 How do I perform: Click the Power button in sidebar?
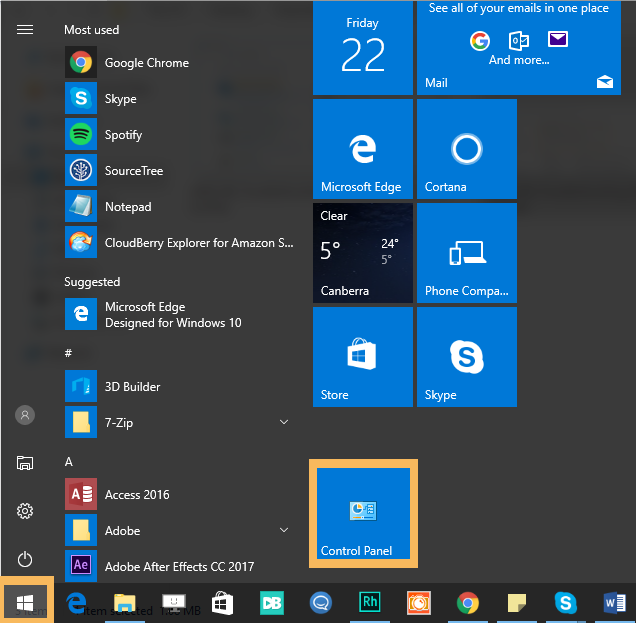point(25,559)
